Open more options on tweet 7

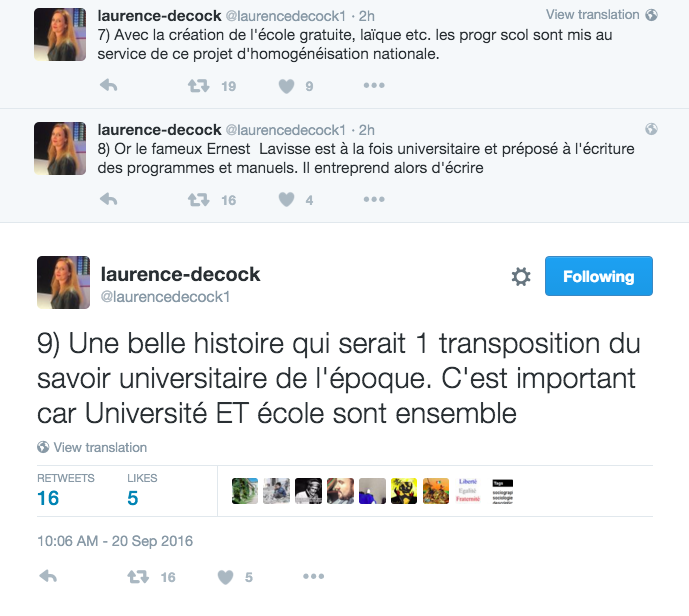click(374, 85)
